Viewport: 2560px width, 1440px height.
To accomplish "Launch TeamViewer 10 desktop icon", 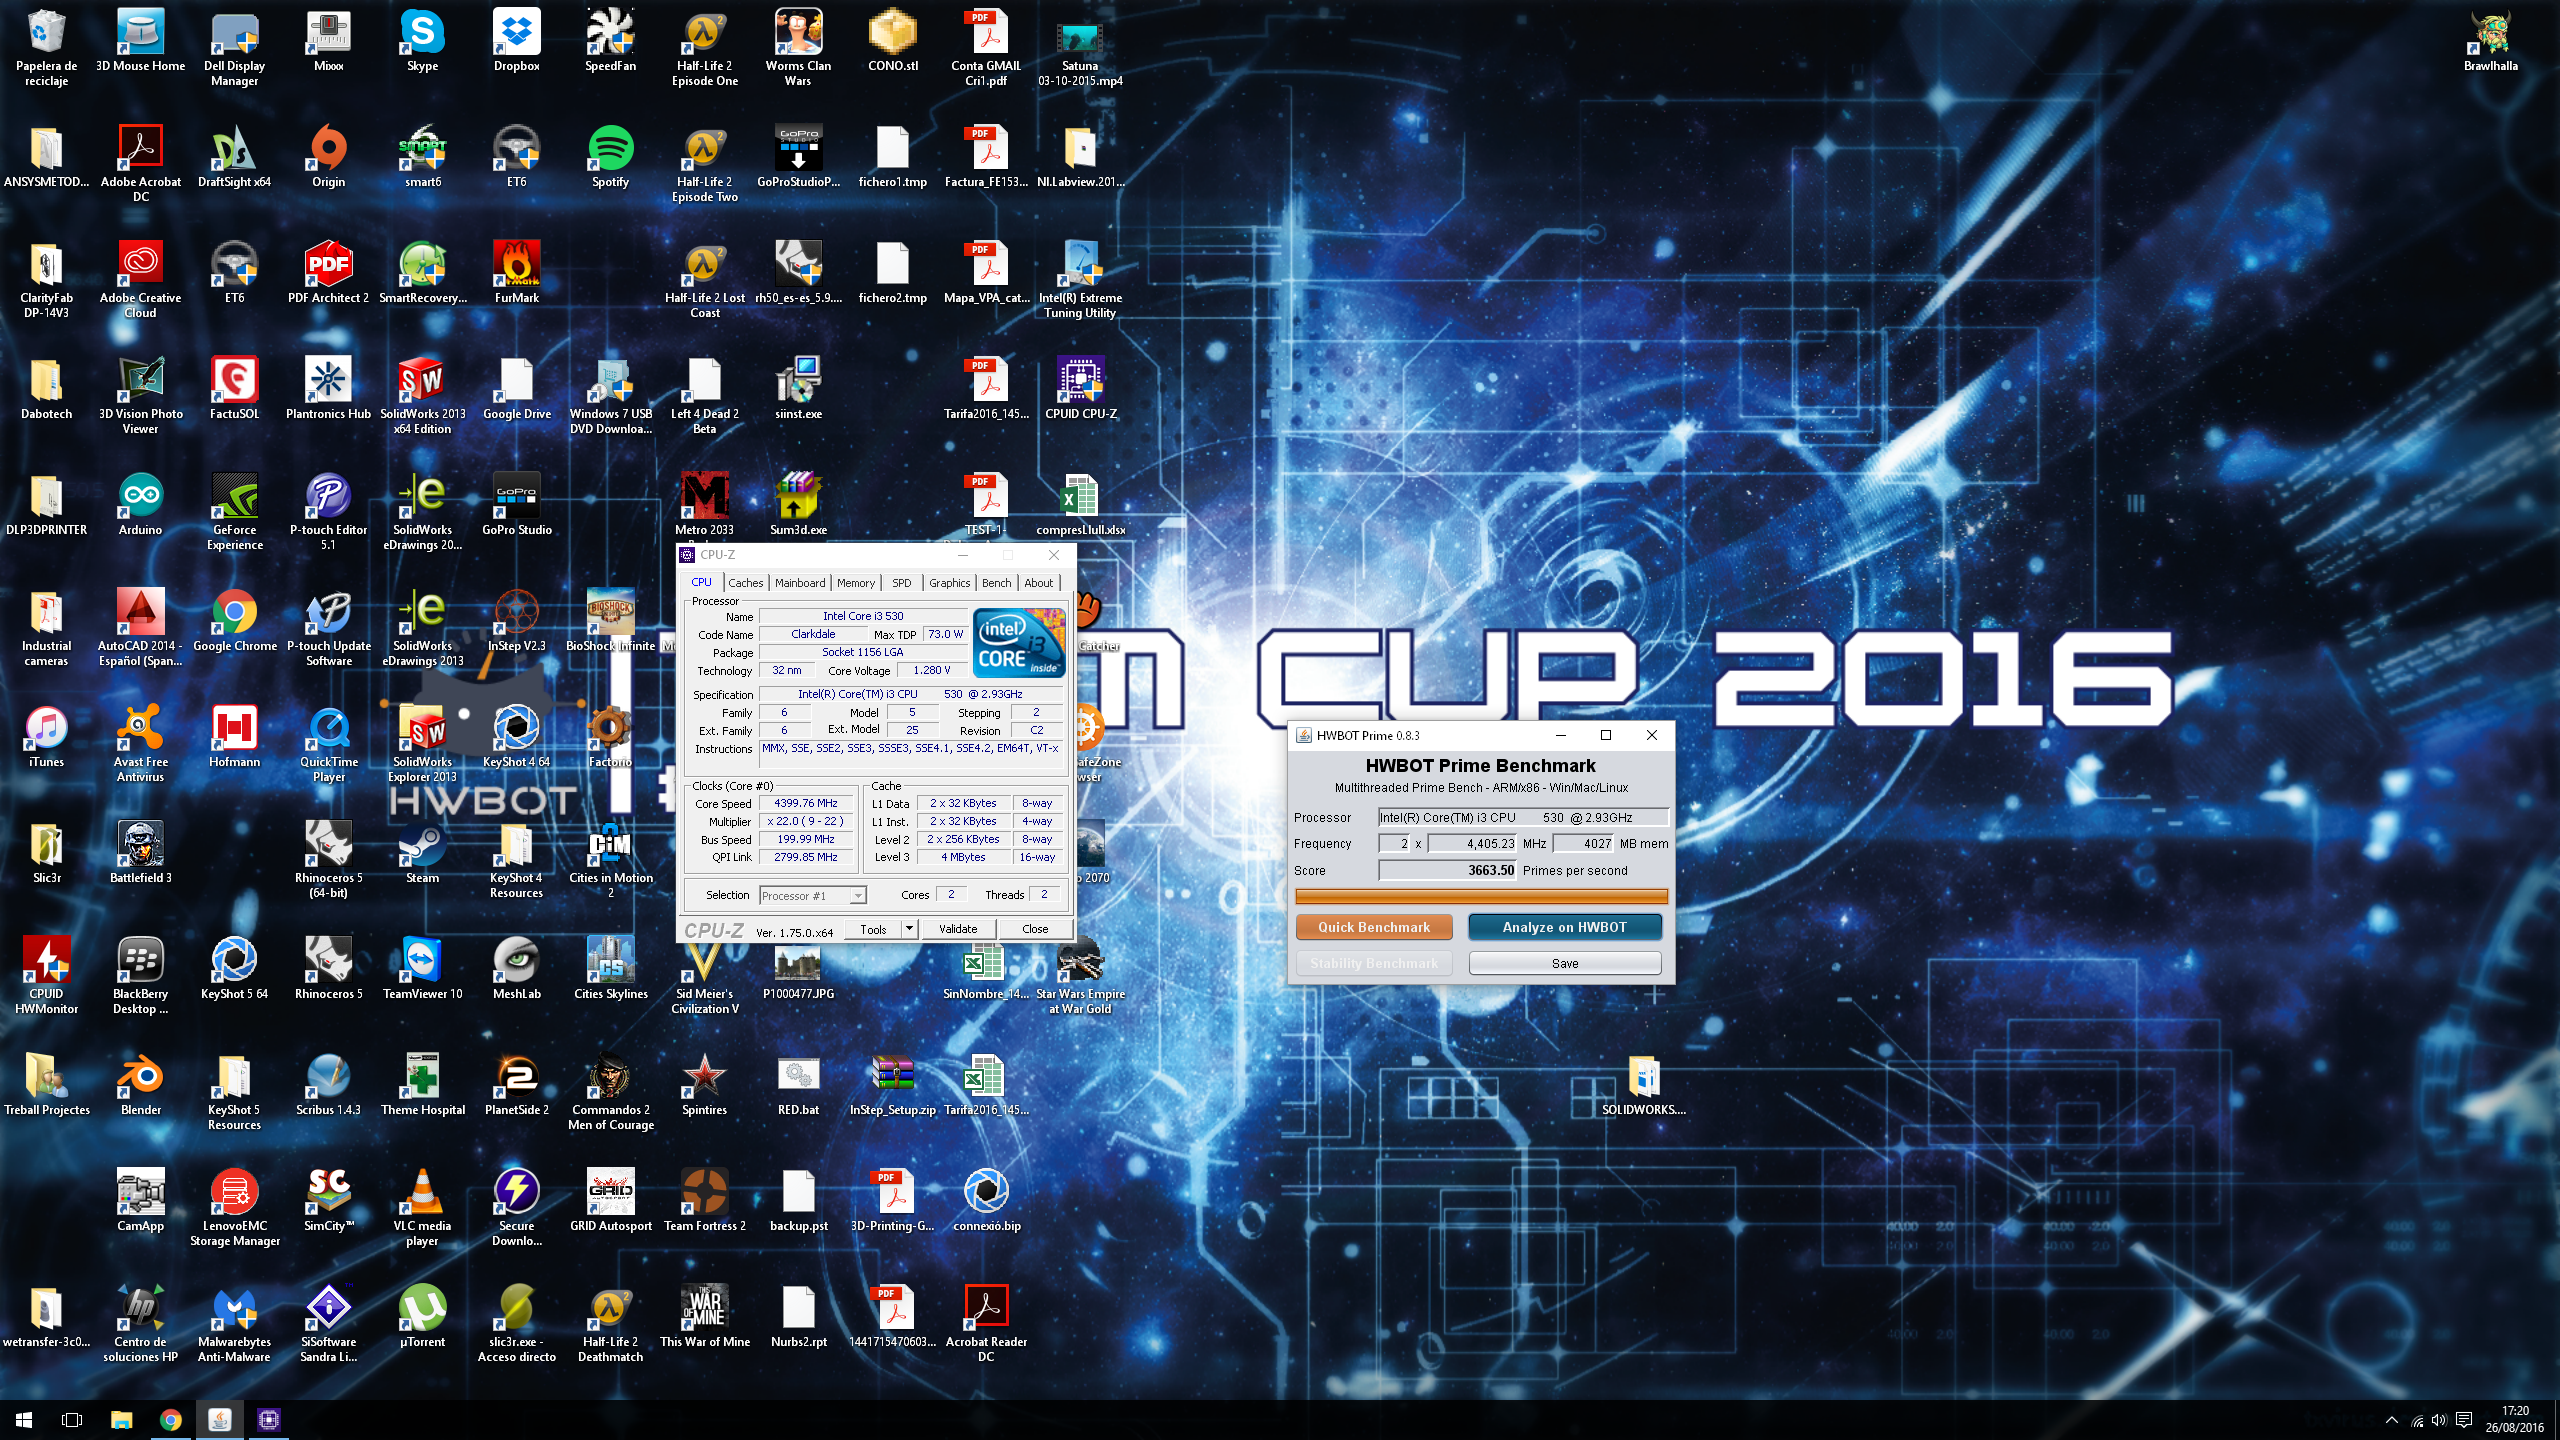I will point(422,969).
